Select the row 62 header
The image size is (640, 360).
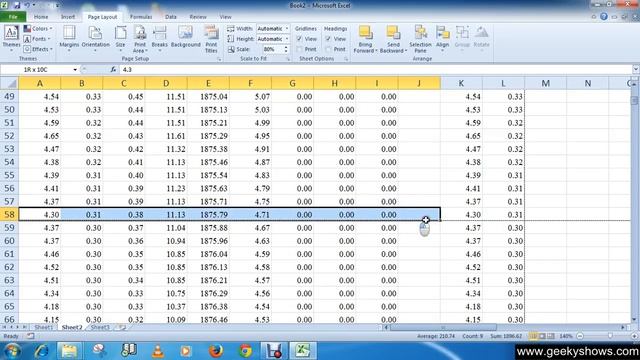pyautogui.click(x=9, y=267)
